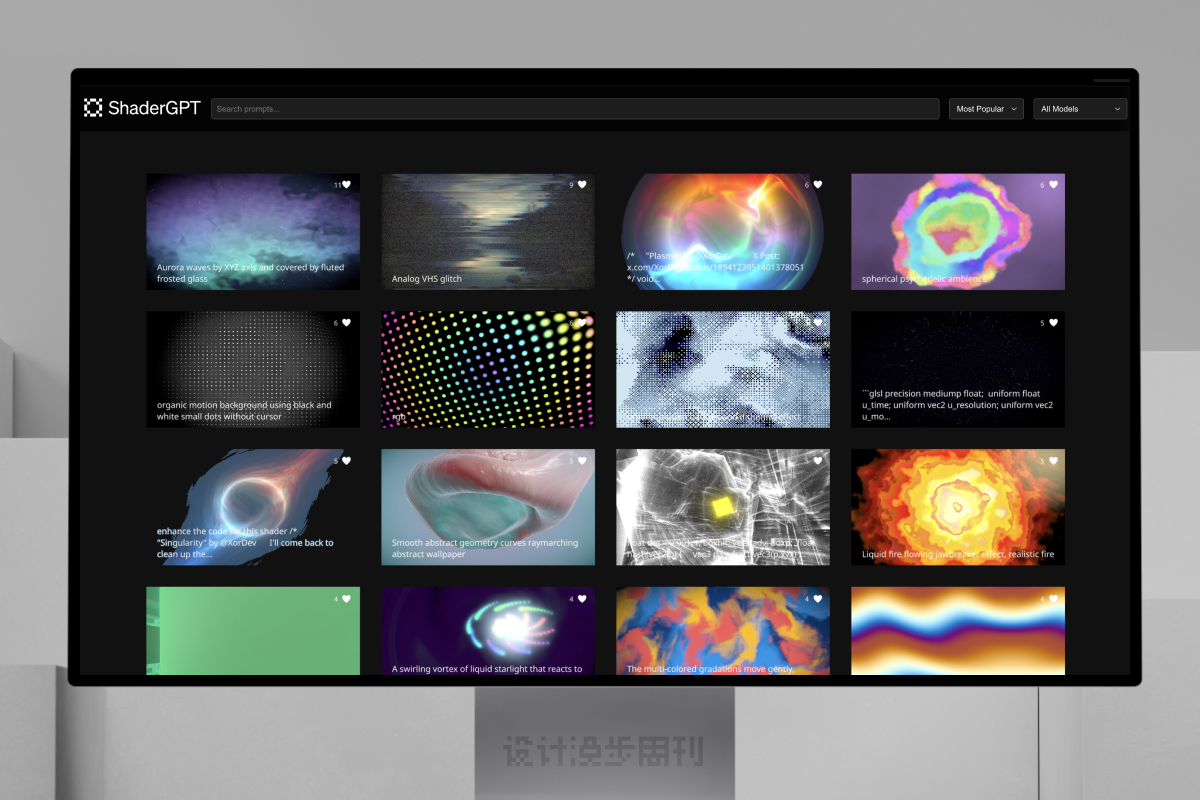This screenshot has width=1200, height=800.
Task: Like the Singularity shader heart
Action: (x=347, y=461)
